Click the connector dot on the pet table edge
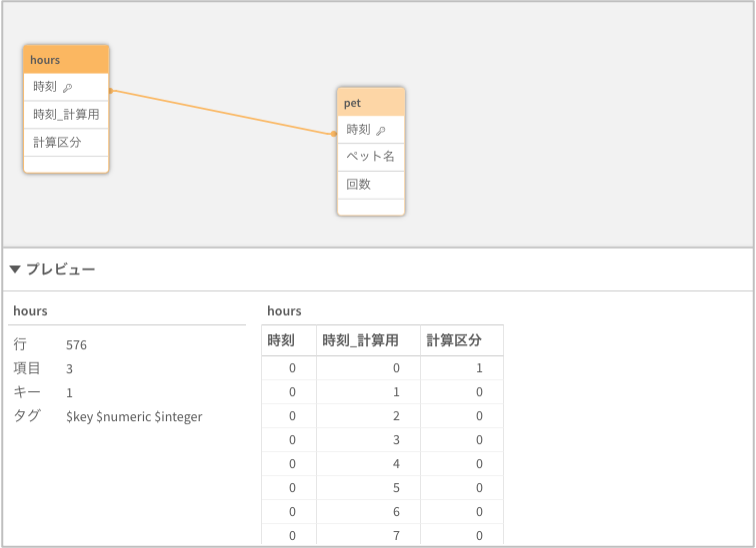 pos(335,133)
